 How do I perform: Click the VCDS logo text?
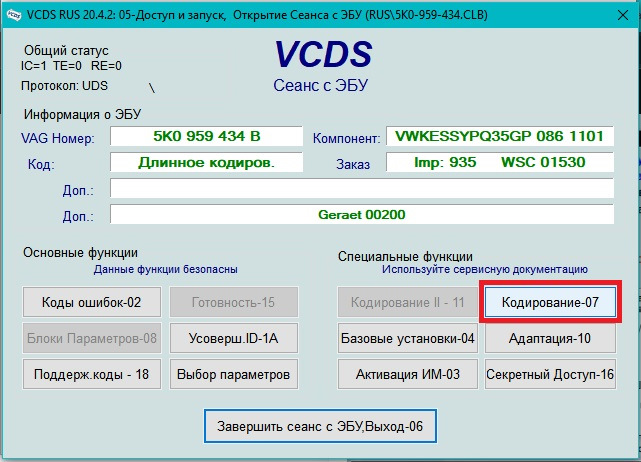(x=323, y=54)
